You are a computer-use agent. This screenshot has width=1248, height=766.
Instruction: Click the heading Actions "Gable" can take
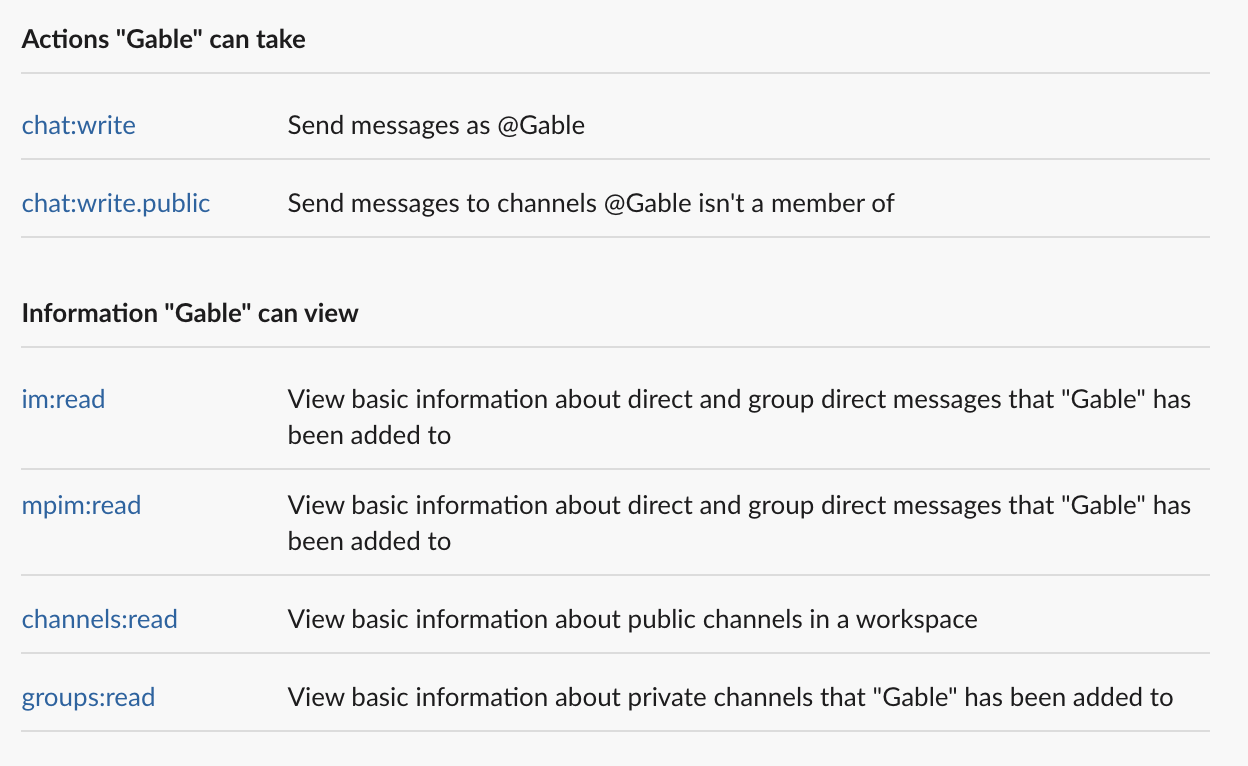pos(163,39)
